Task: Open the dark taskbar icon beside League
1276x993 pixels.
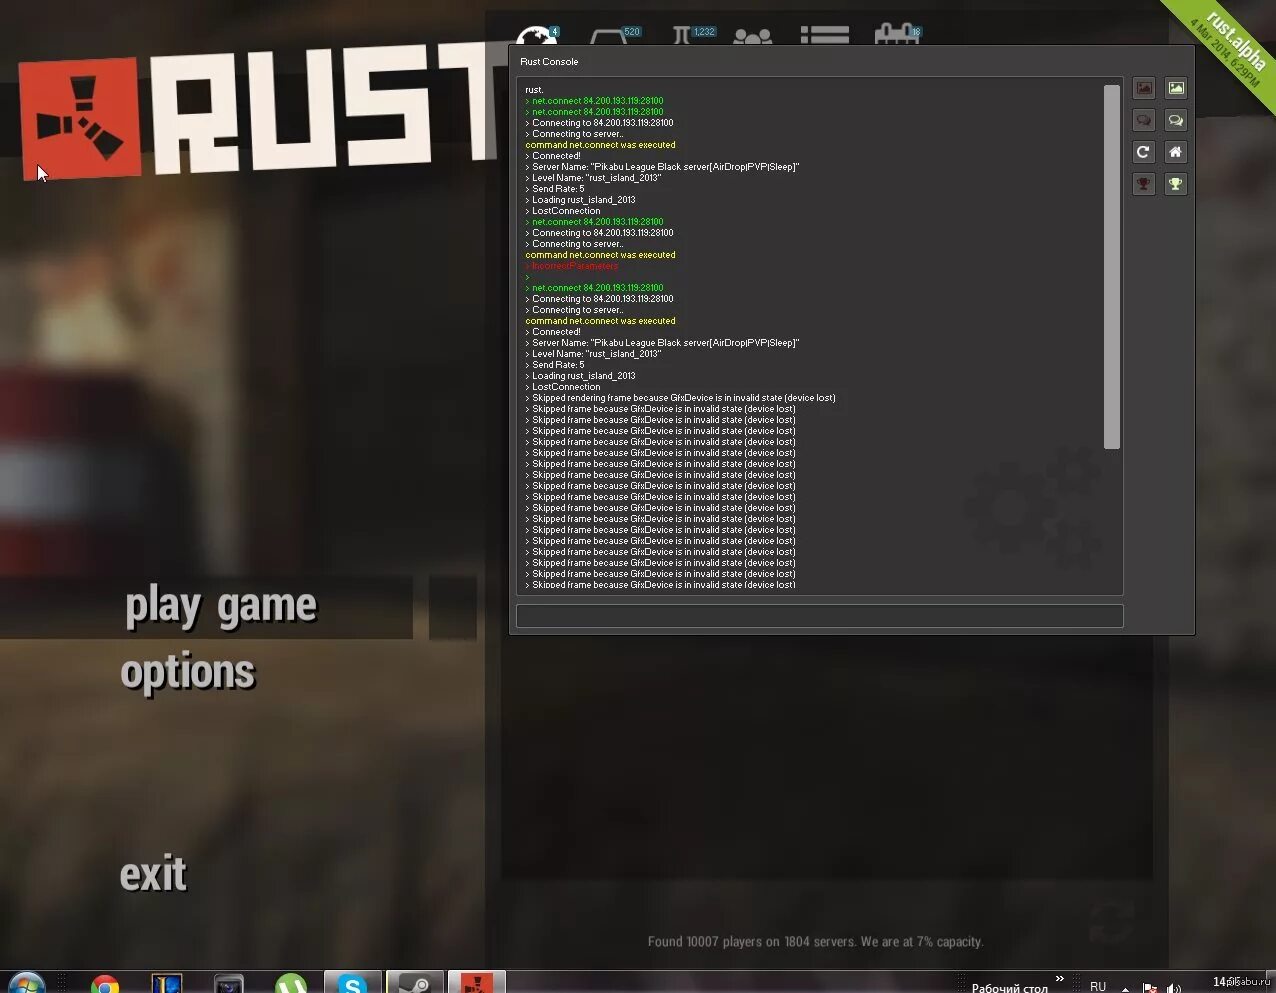Action: tap(229, 983)
